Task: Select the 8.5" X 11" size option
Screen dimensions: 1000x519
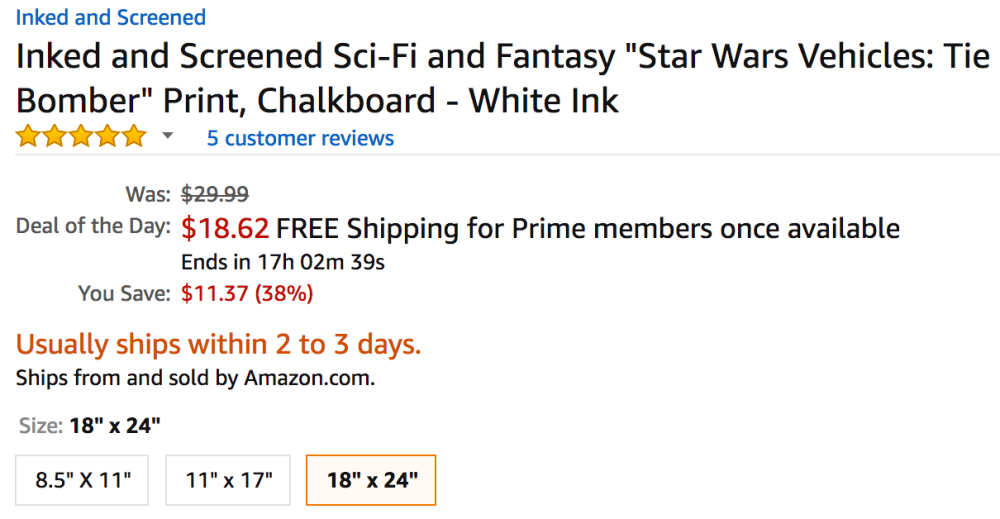Action: (x=82, y=480)
